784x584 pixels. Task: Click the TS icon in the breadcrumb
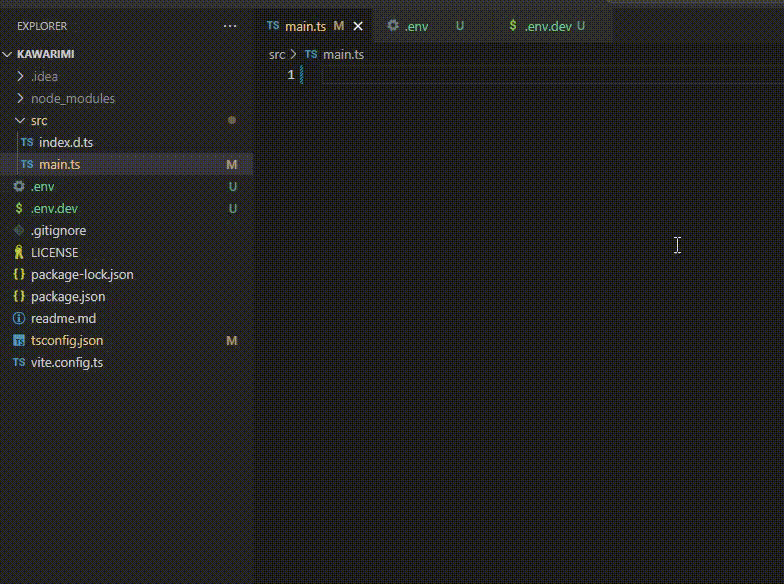tap(311, 54)
